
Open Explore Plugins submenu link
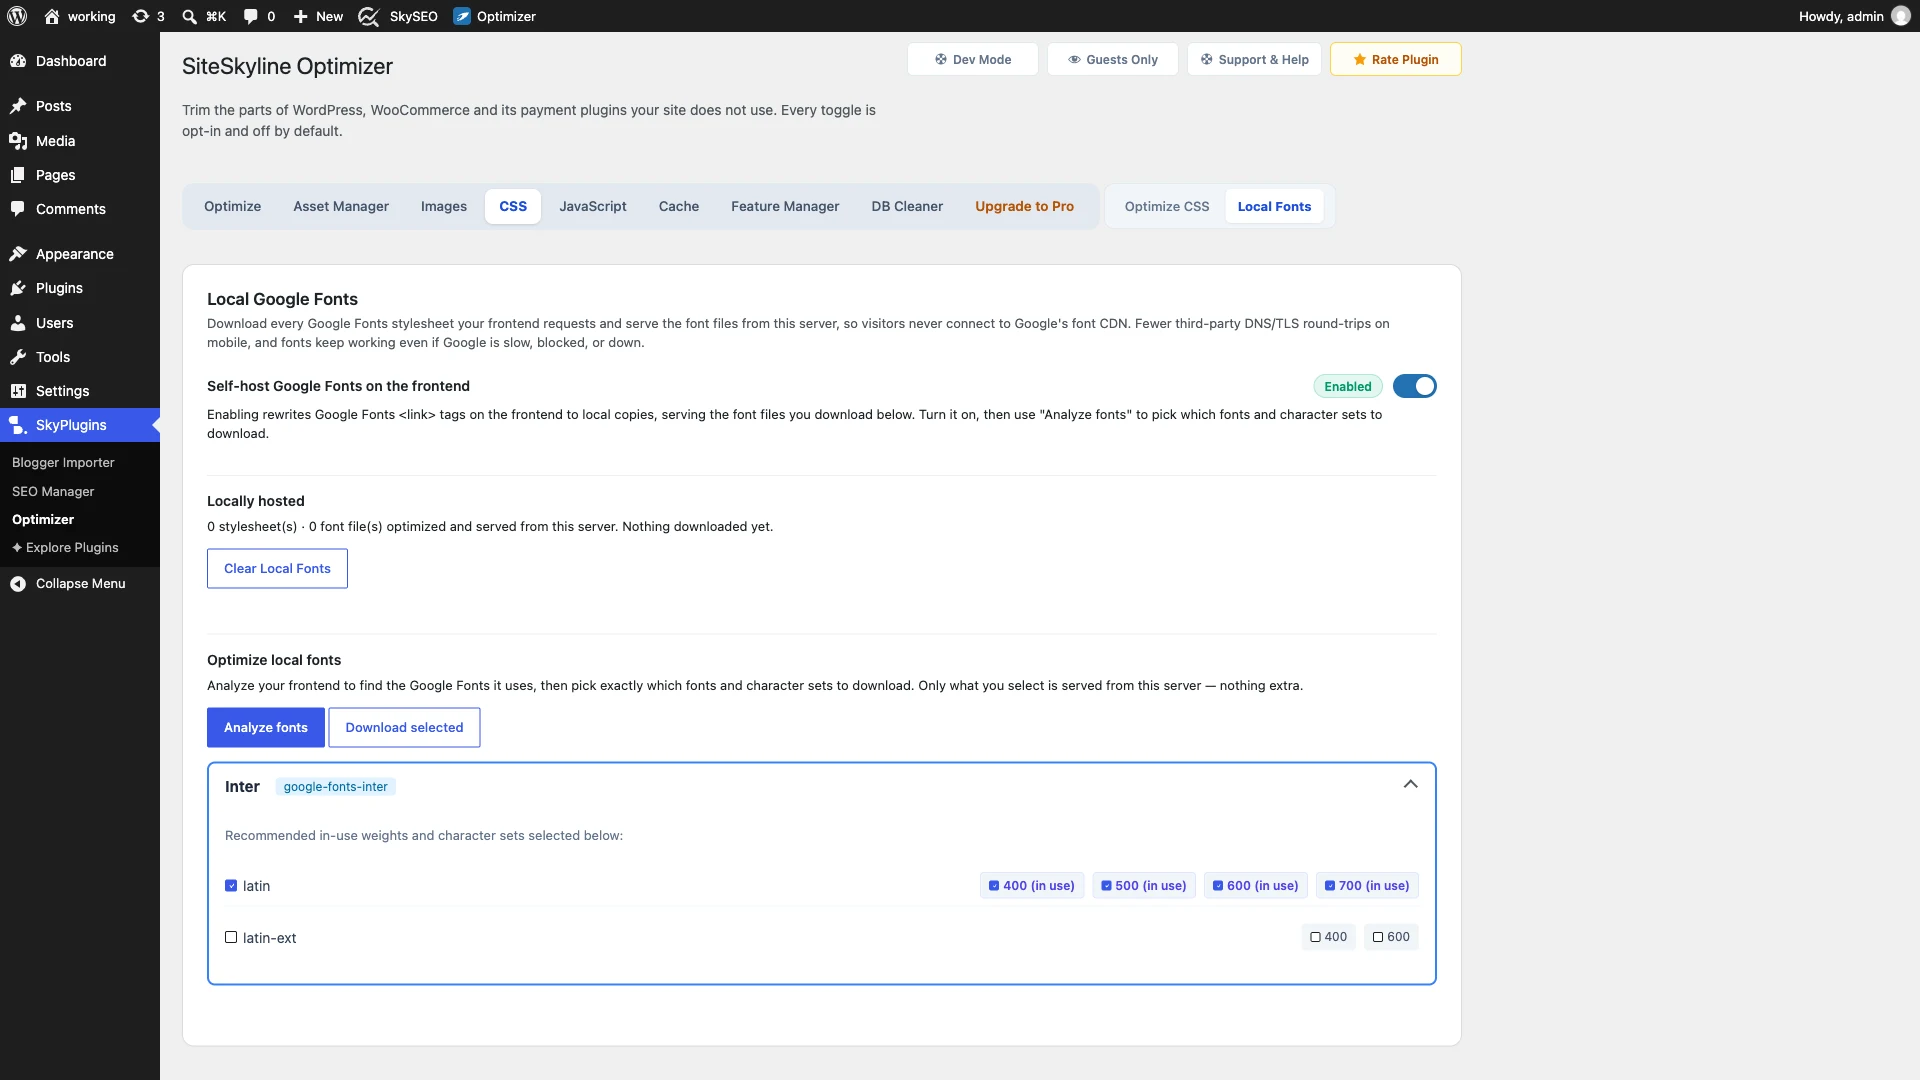[x=65, y=548]
